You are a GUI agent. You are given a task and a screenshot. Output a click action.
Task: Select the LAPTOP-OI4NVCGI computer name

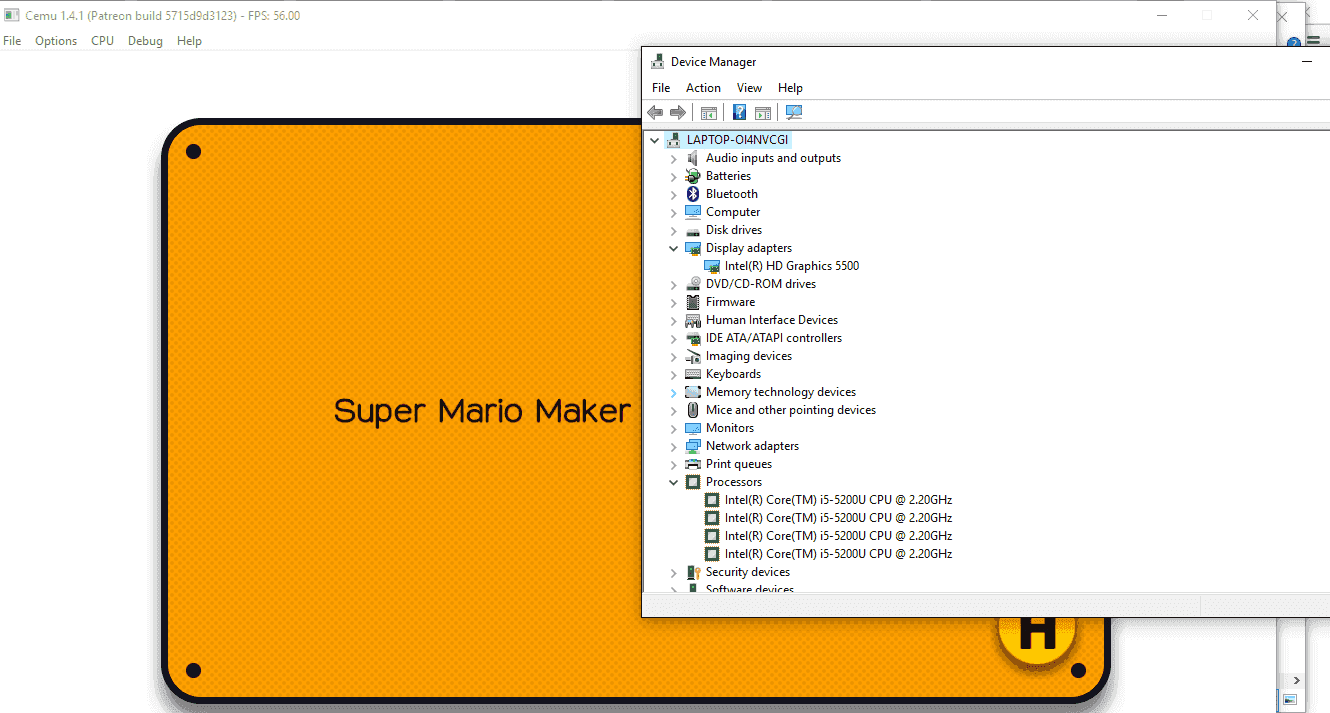coord(739,140)
